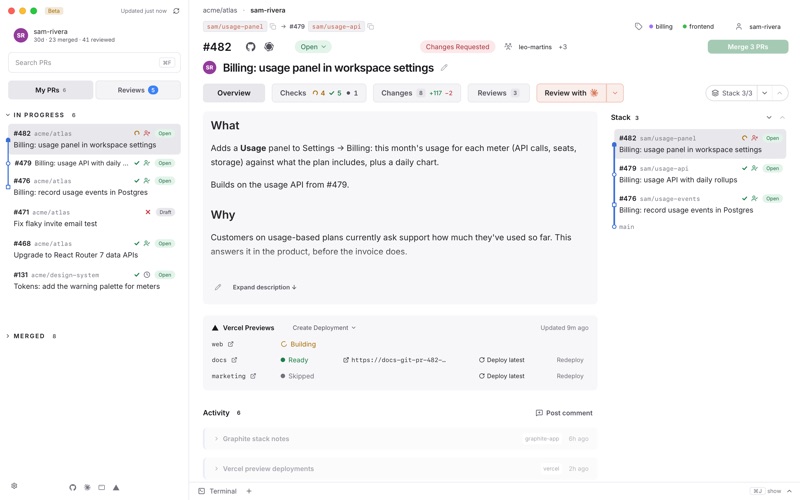Open the docs preview external link icon
The image size is (800, 500).
pyautogui.click(x=234, y=360)
